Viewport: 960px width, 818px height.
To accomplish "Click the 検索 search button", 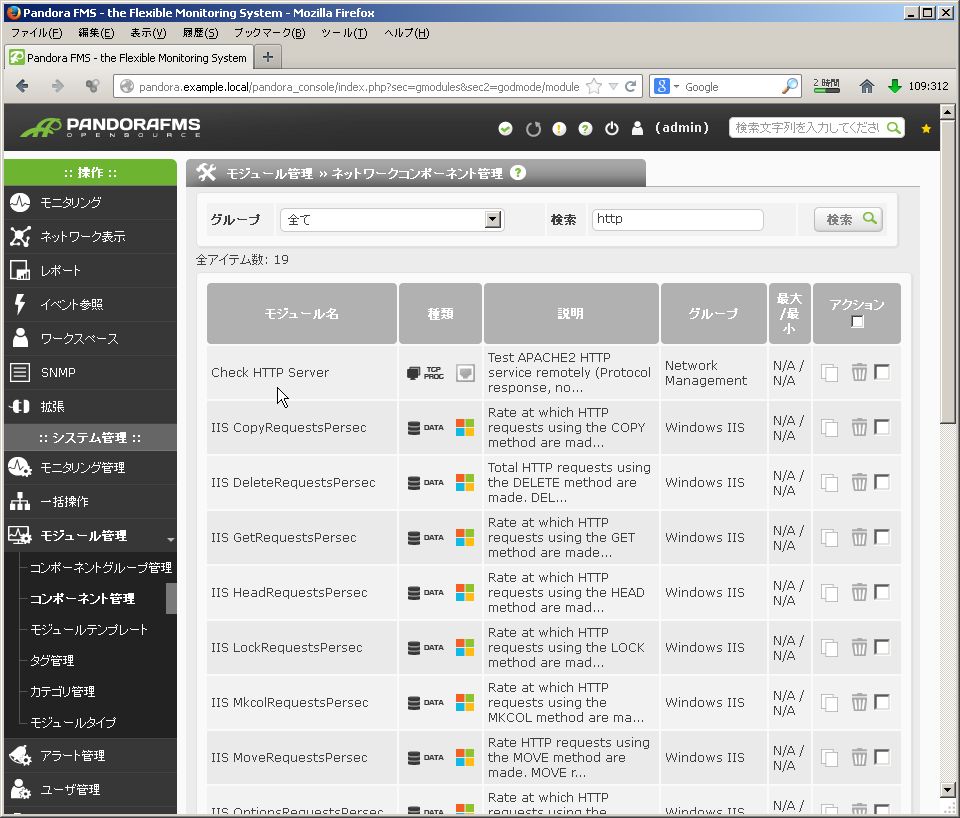I will (x=849, y=219).
